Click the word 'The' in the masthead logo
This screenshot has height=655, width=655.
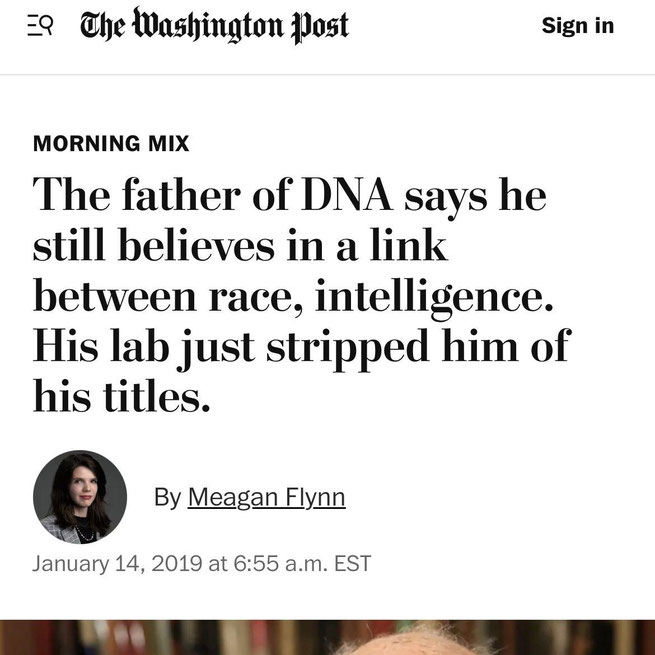103,26
